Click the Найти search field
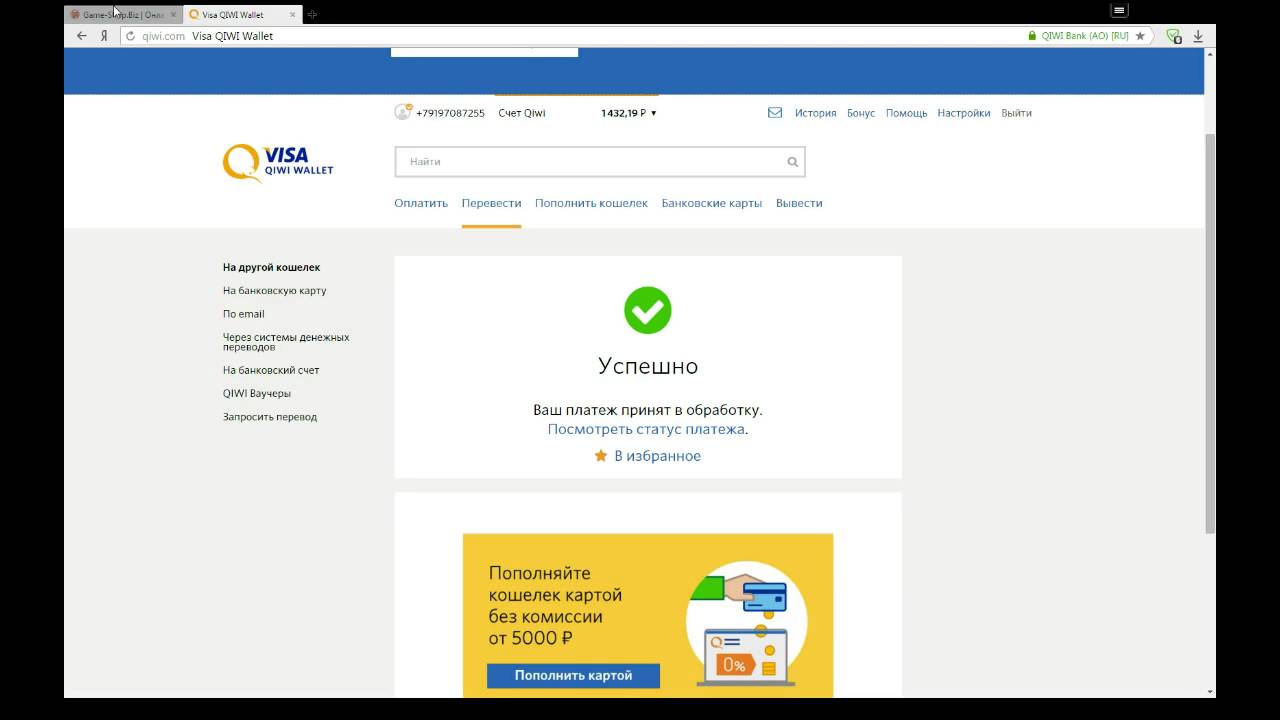The width and height of the screenshot is (1280, 720). pos(600,162)
